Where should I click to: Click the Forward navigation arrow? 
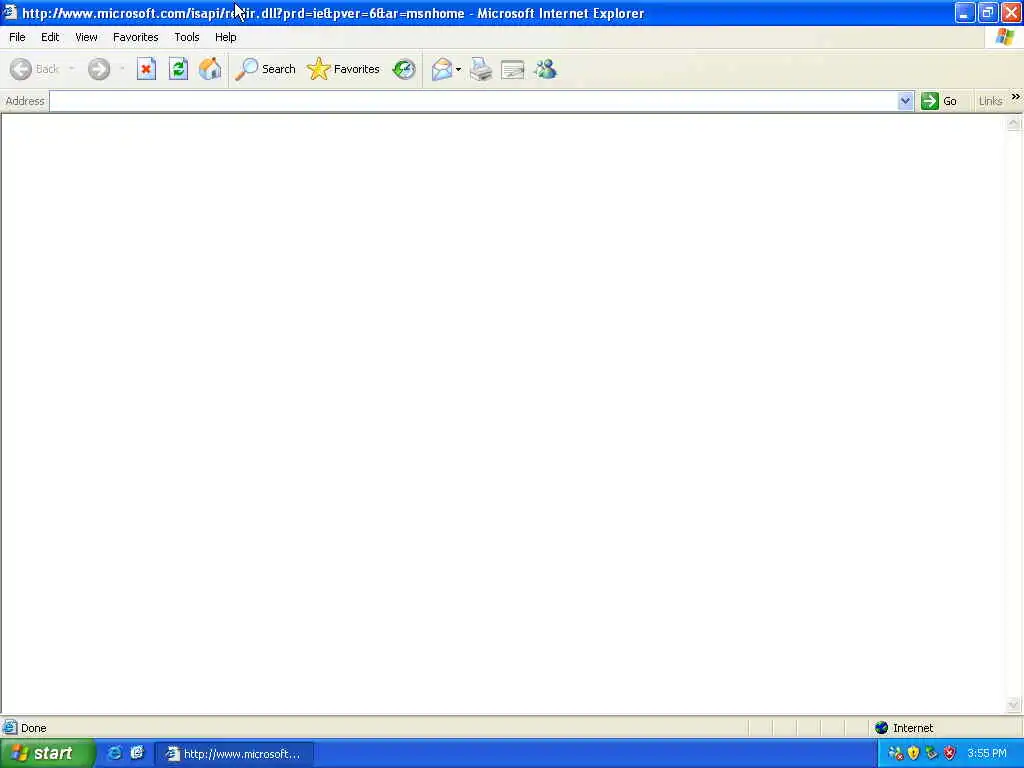pos(99,69)
